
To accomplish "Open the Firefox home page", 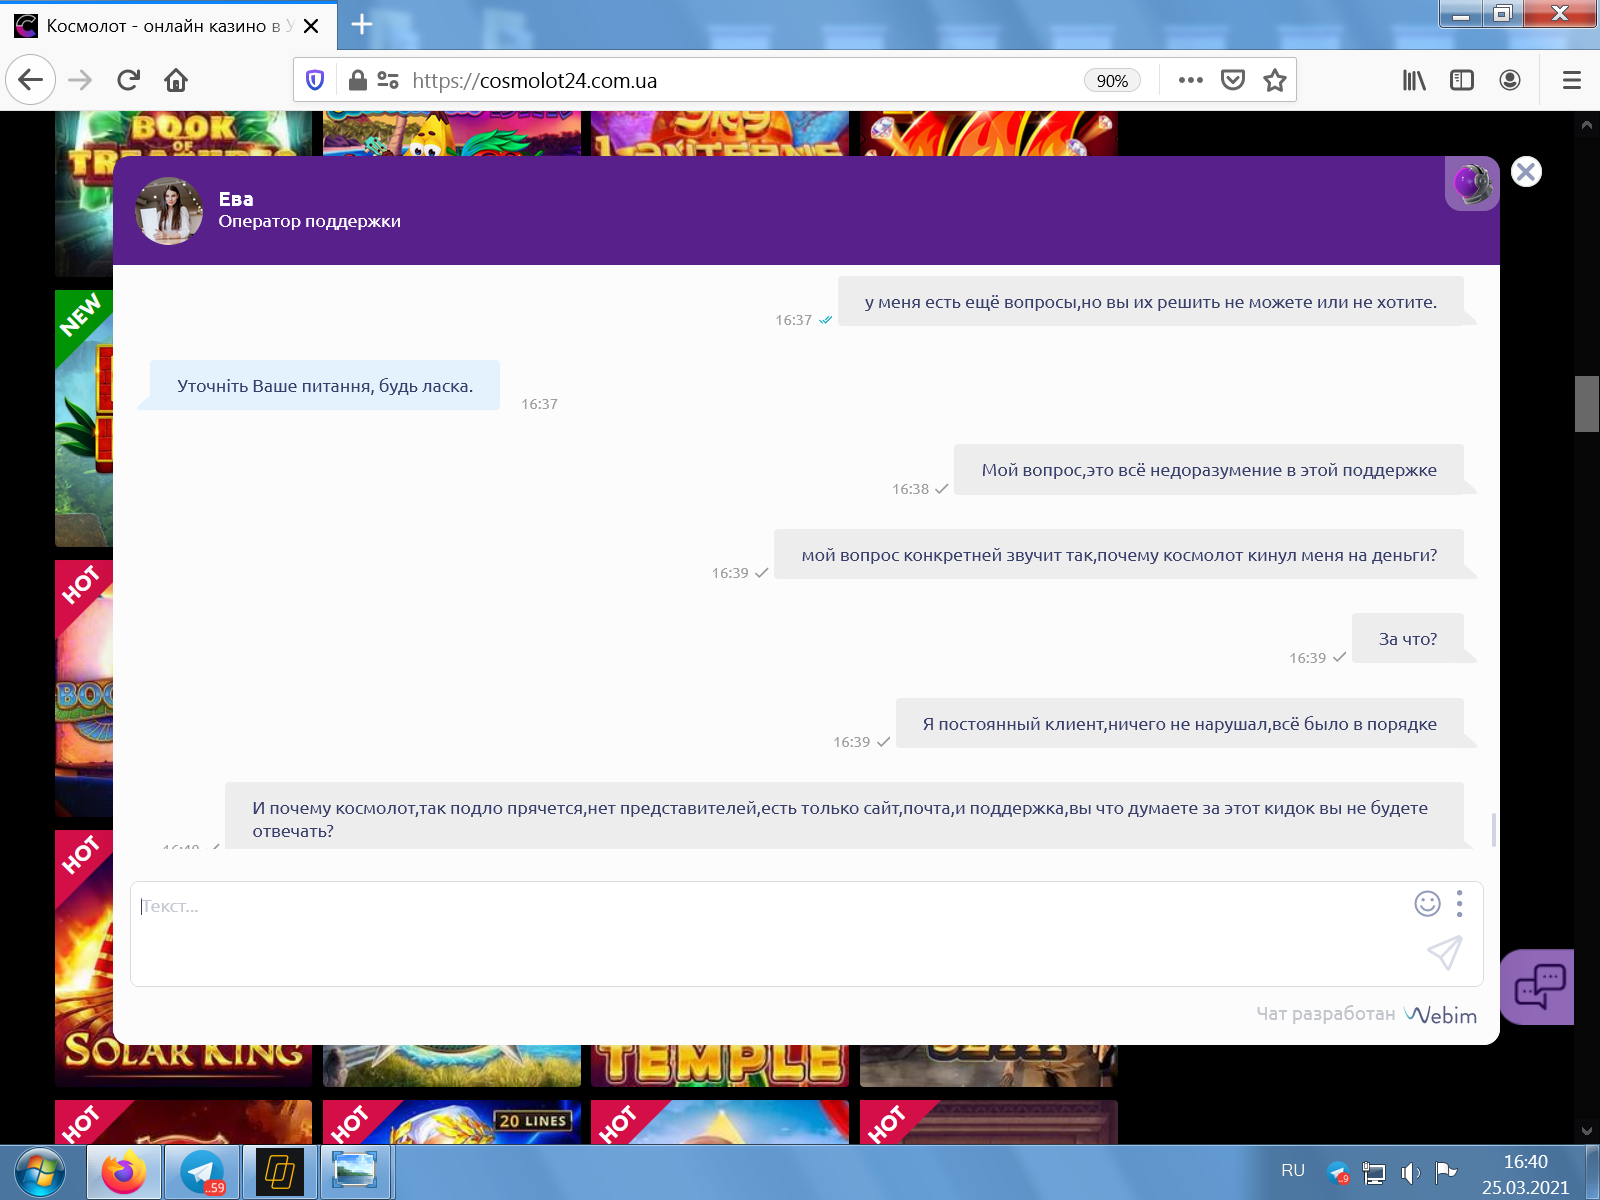I will click(176, 80).
